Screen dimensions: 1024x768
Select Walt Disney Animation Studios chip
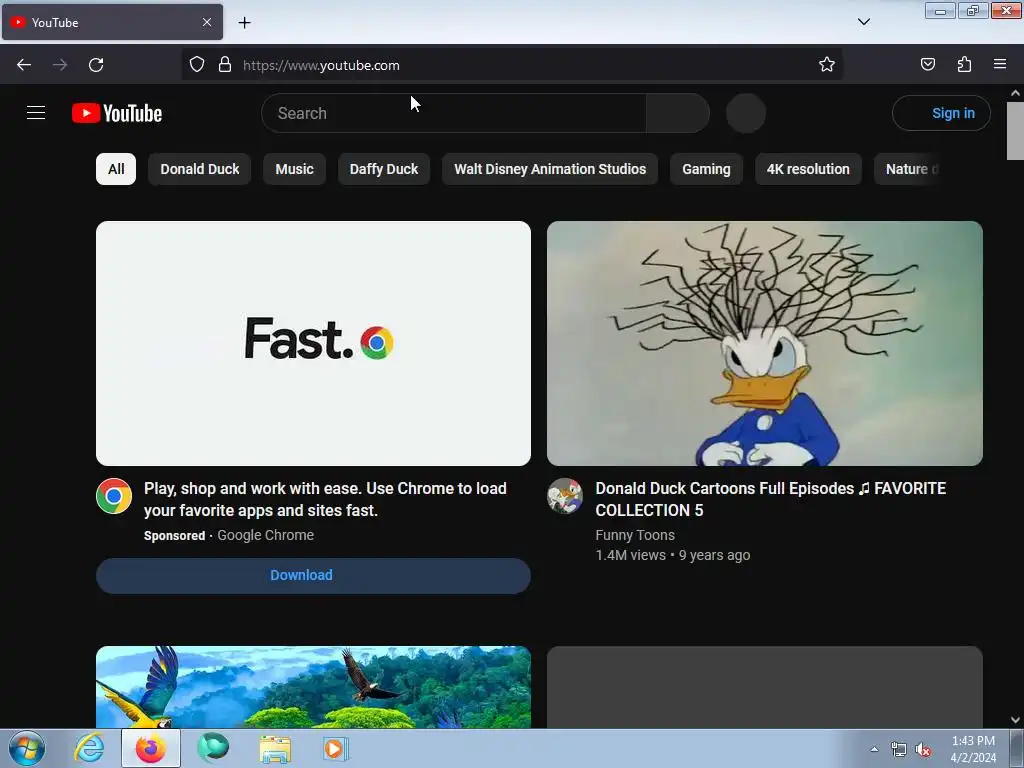(x=550, y=169)
